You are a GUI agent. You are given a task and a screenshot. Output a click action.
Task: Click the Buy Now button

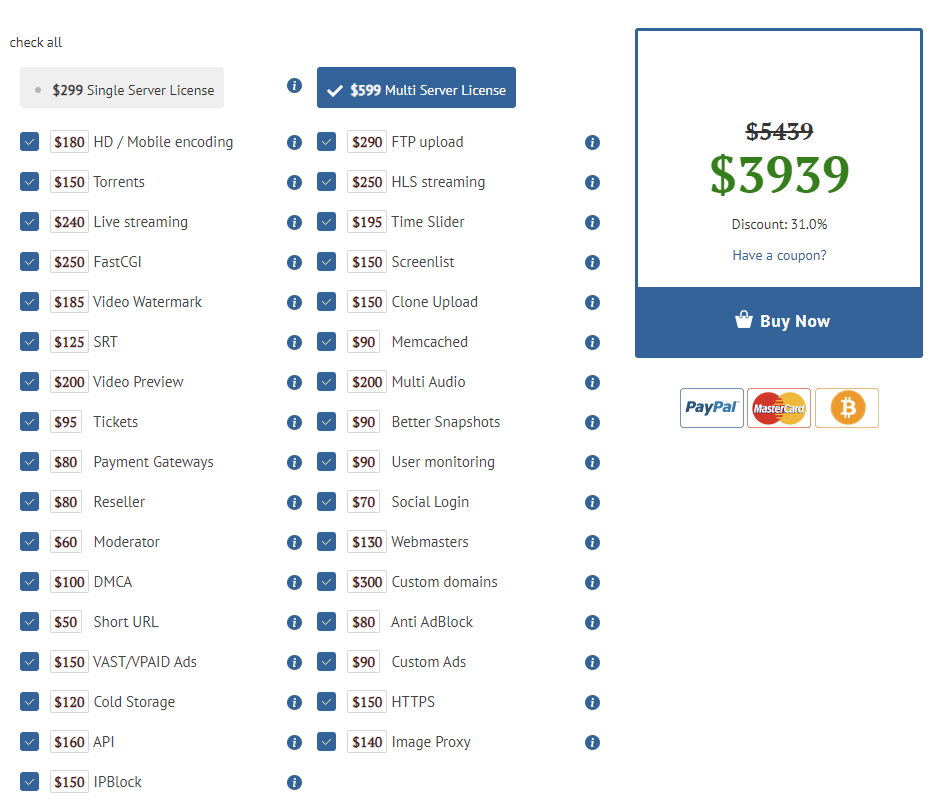click(x=779, y=321)
